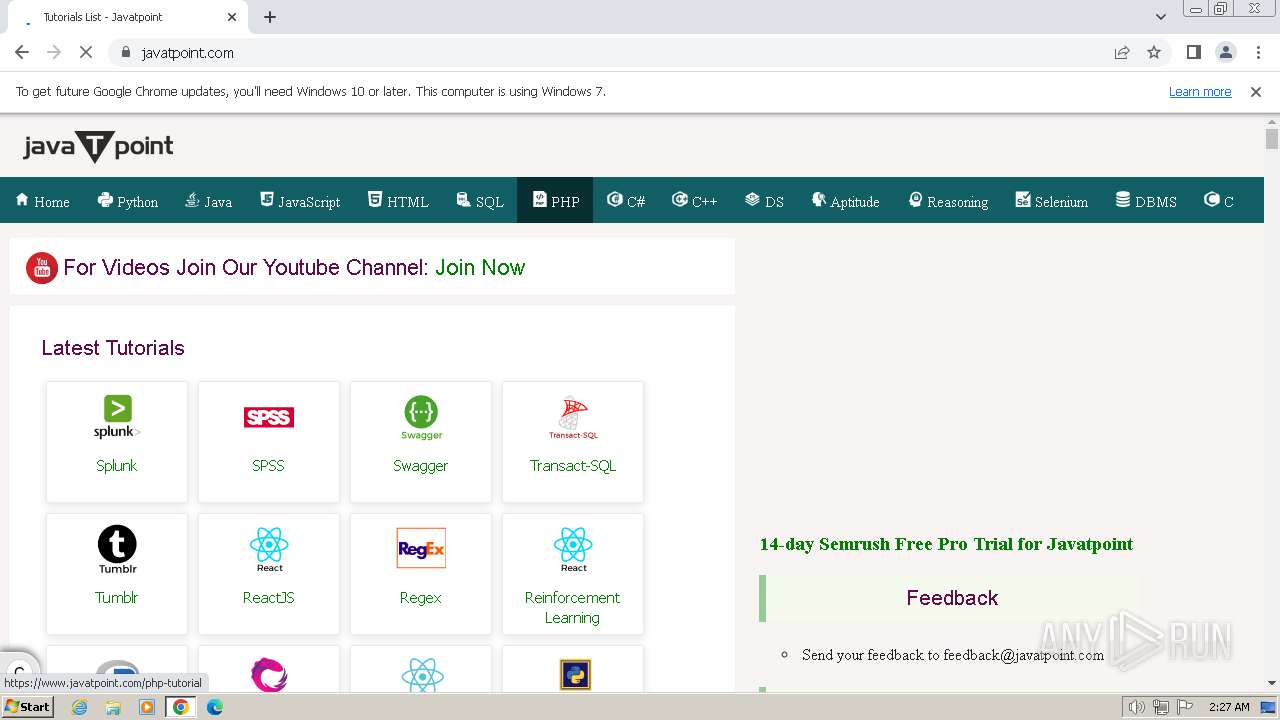The image size is (1280, 720).
Task: Click the Learn more link
Action: click(x=1200, y=92)
